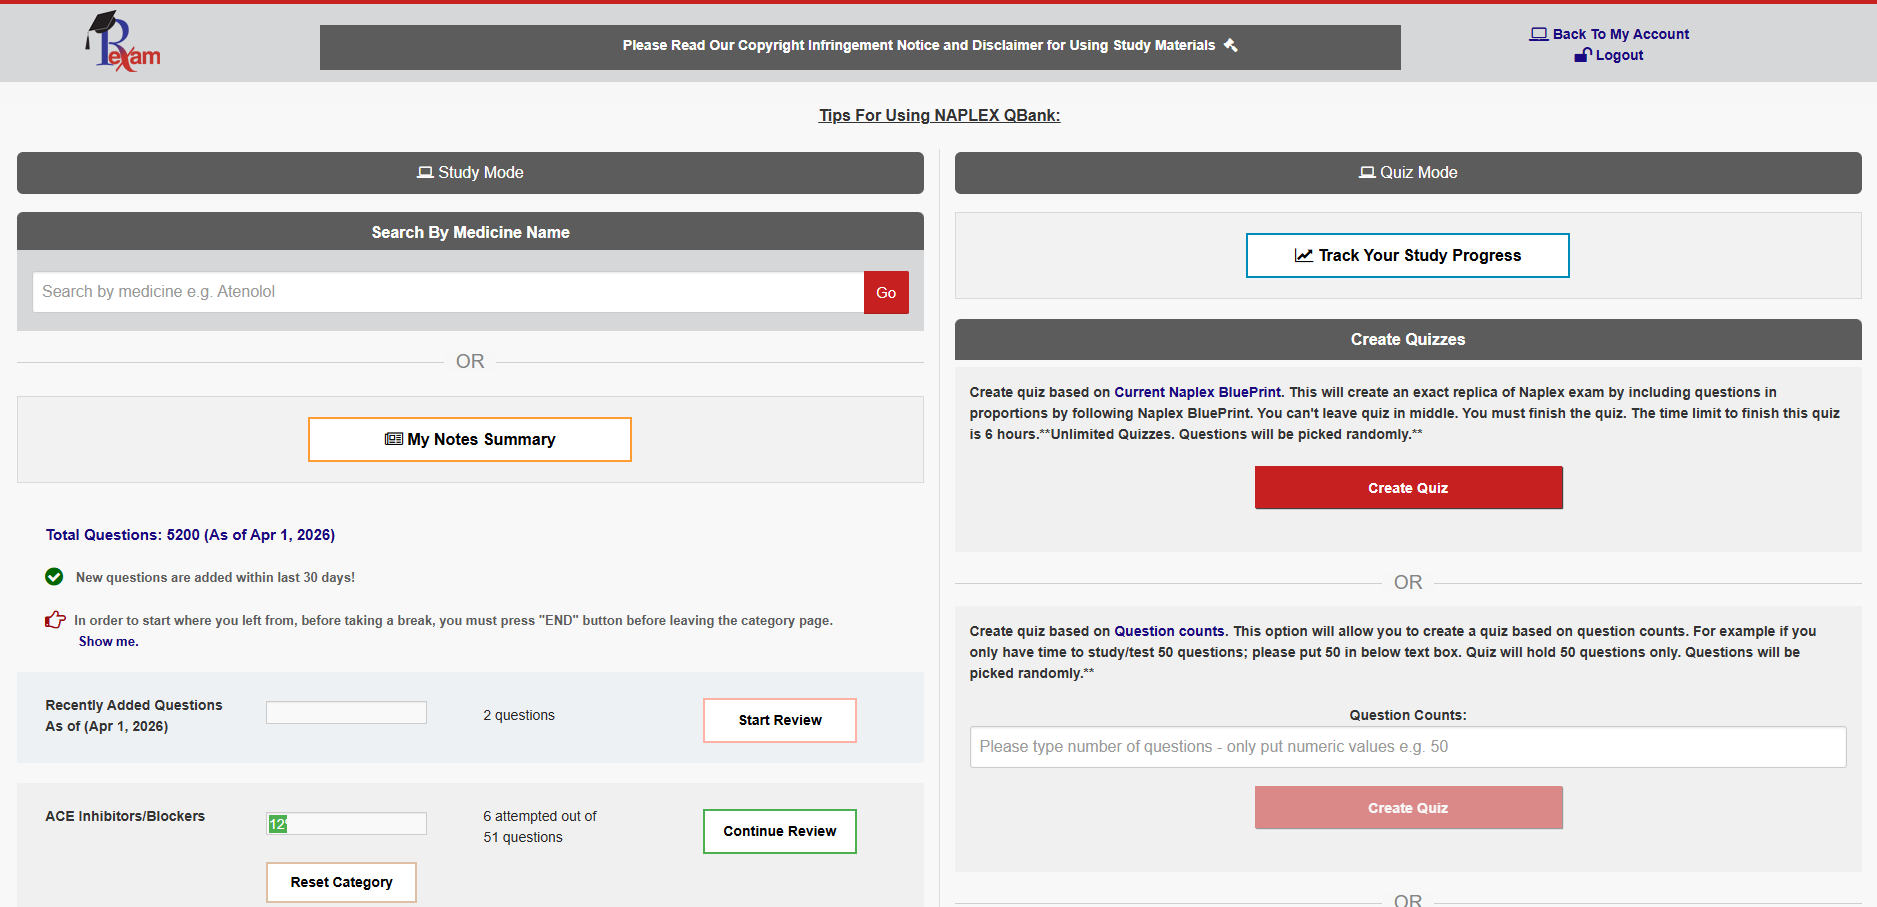
Task: Open Tips For Using NAPLEX QBank link
Action: [939, 115]
